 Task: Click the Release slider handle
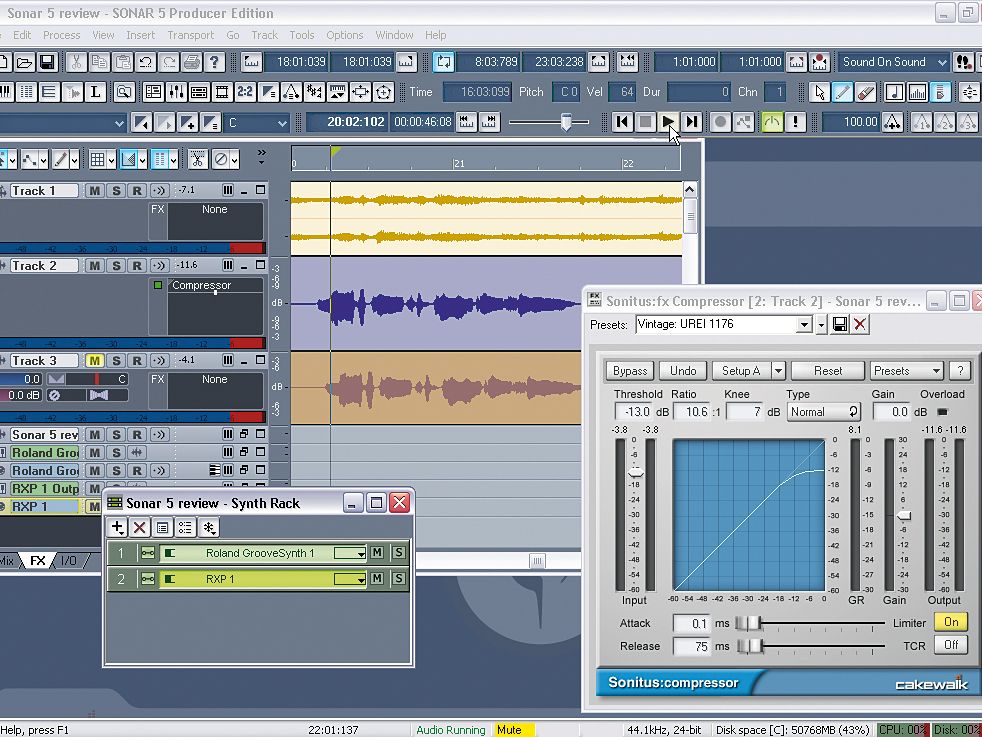pyautogui.click(x=750, y=646)
